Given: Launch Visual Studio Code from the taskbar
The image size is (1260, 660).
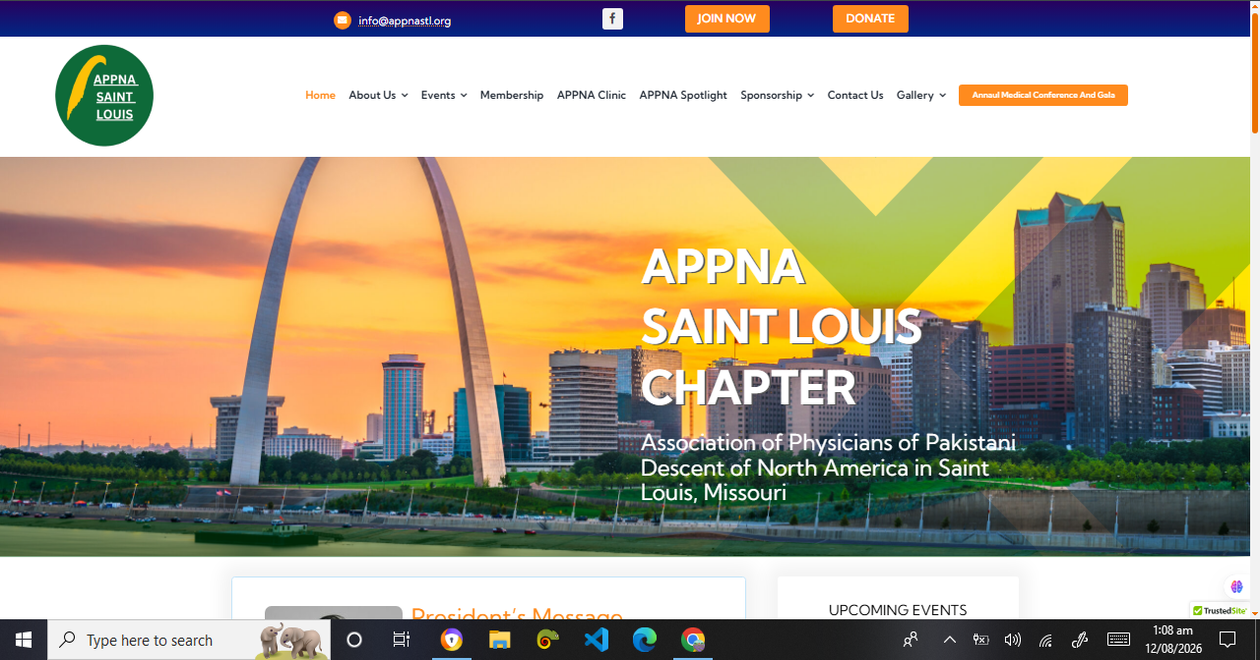Looking at the screenshot, I should coord(596,640).
